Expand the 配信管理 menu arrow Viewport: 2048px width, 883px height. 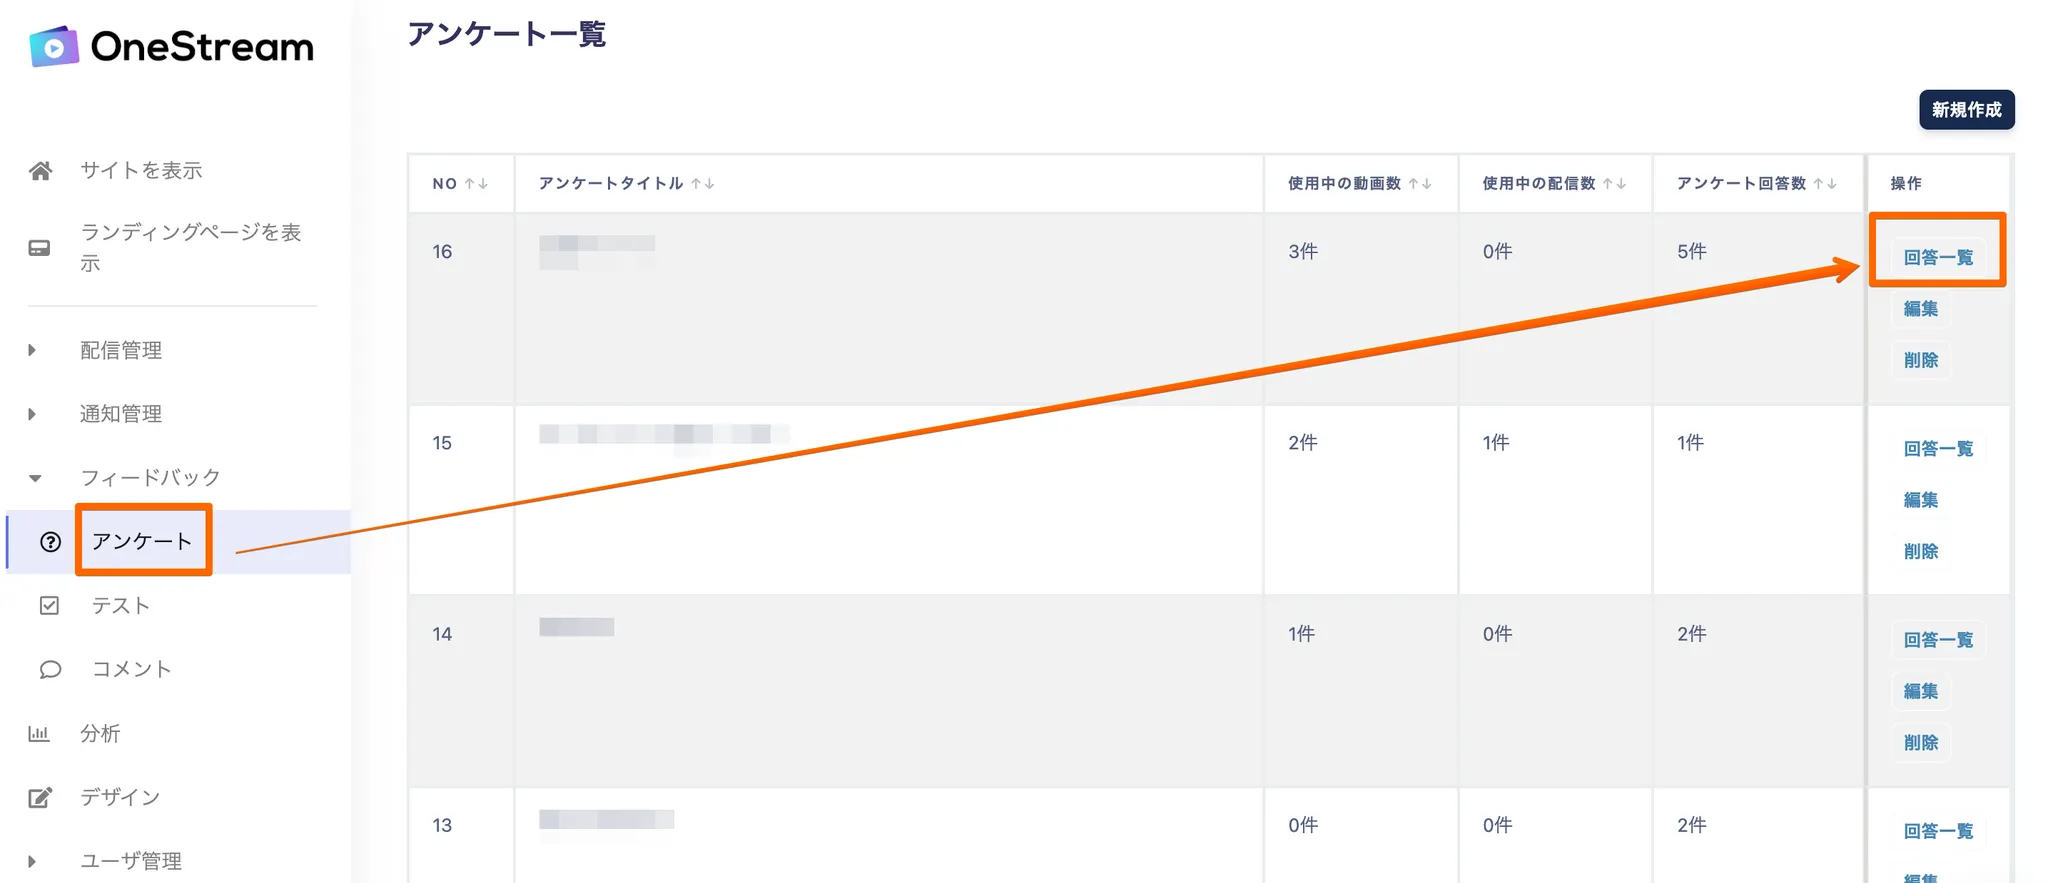click(x=32, y=350)
